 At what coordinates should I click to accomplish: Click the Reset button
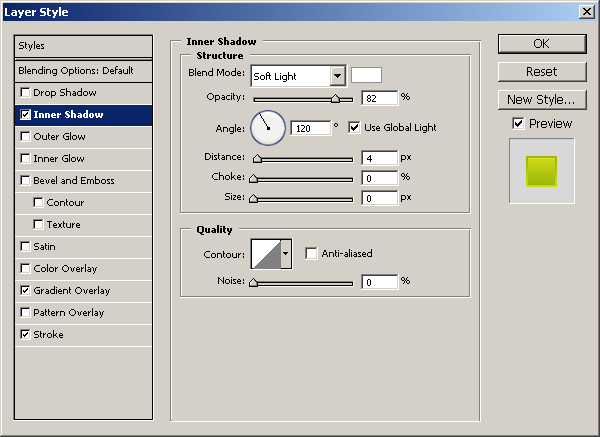(542, 72)
